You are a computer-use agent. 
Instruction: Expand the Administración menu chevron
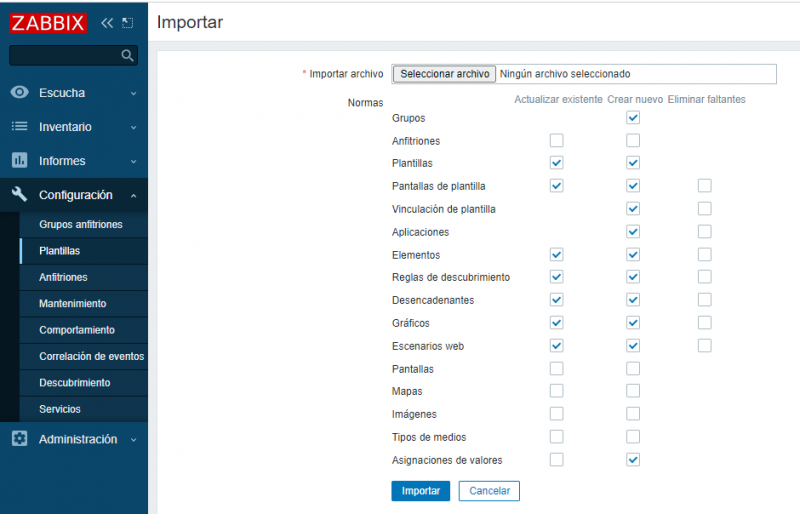[x=133, y=439]
